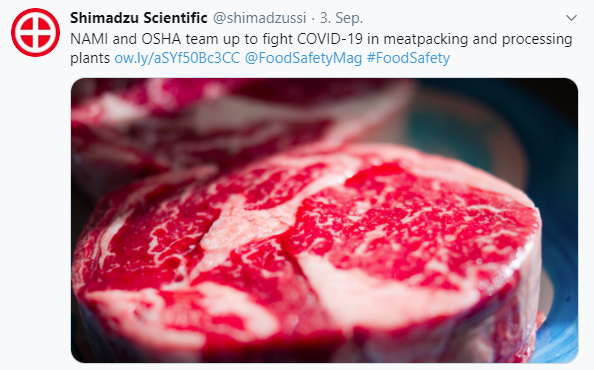This screenshot has height=370, width=594.
Task: Click the word meatpacking in the tweet
Action: click(x=426, y=39)
